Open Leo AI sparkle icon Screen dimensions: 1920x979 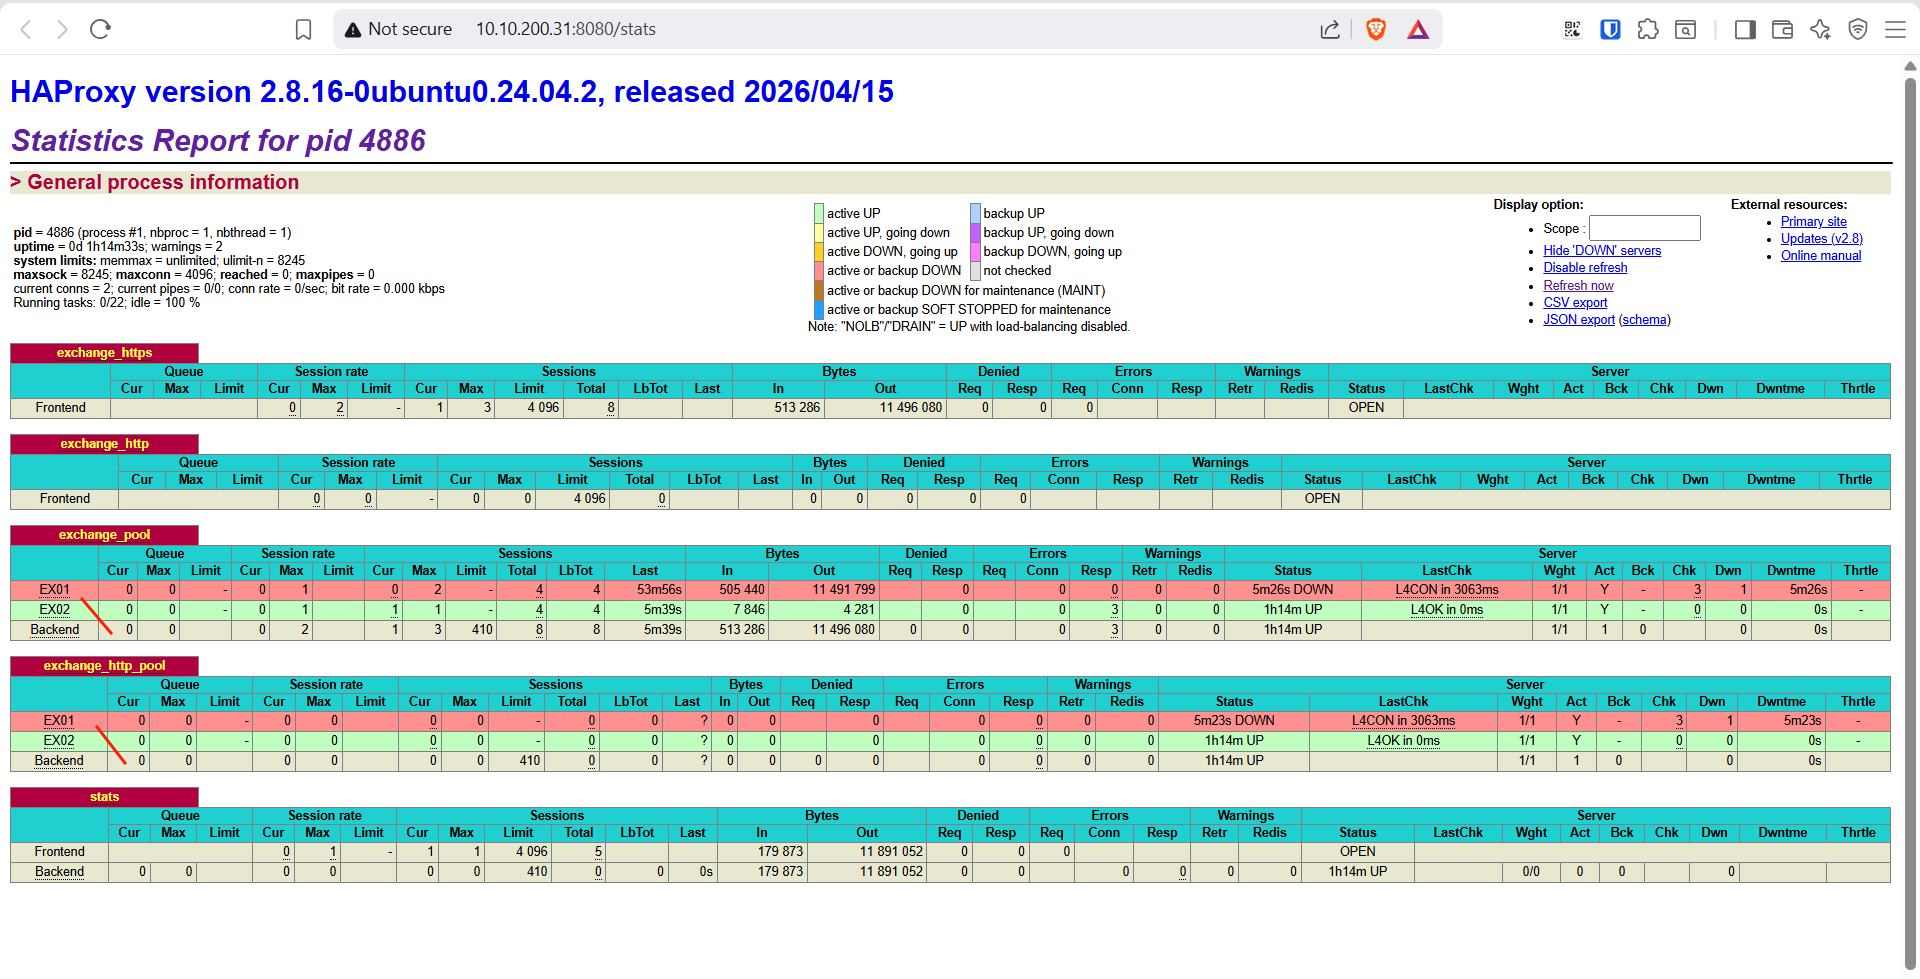1820,30
